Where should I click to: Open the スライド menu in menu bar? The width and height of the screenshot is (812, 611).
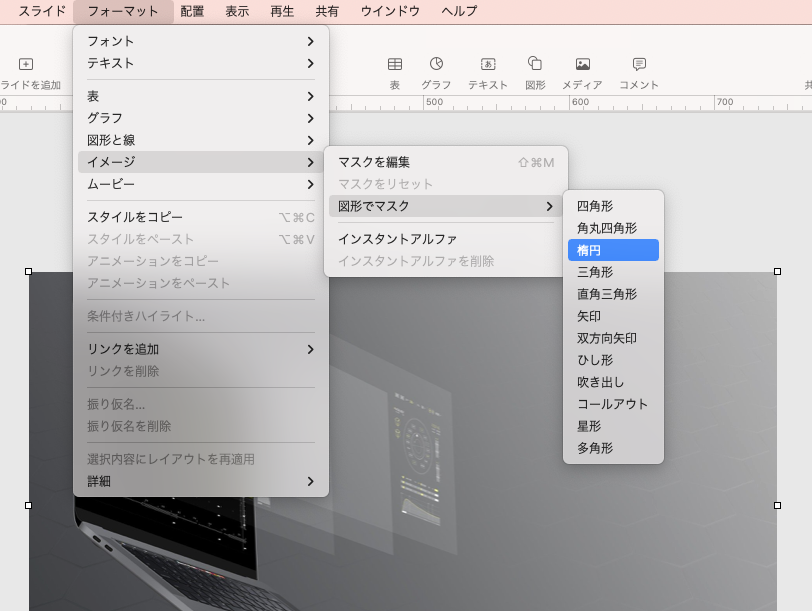point(42,11)
